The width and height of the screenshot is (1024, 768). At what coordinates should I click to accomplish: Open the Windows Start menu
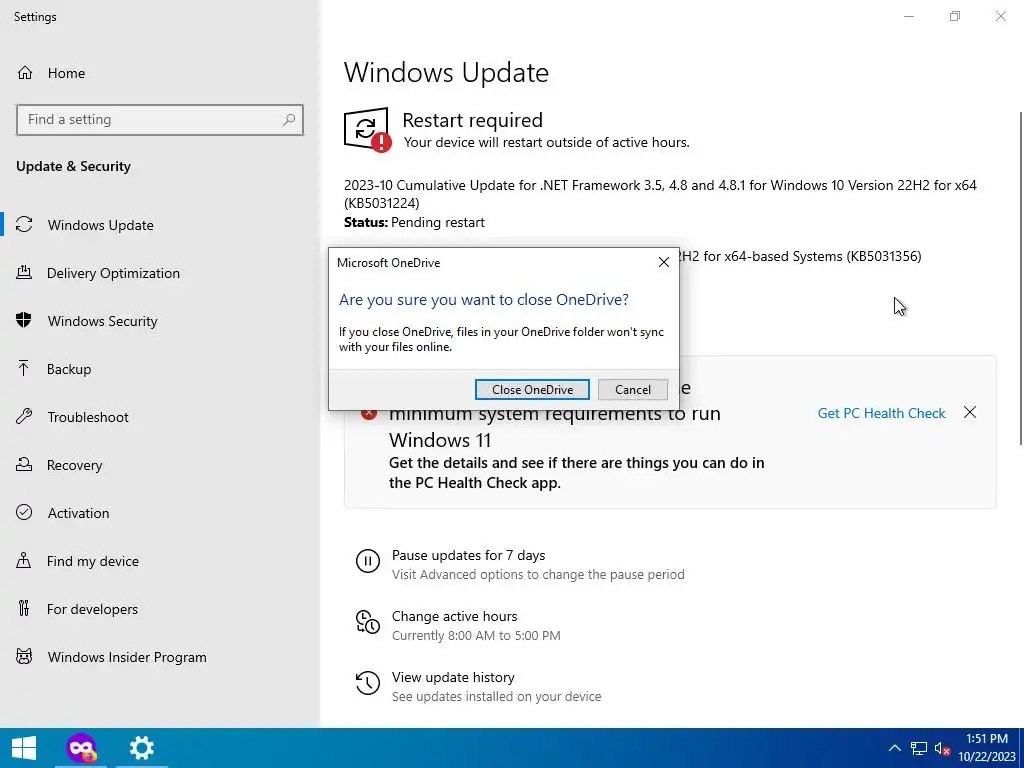point(24,748)
